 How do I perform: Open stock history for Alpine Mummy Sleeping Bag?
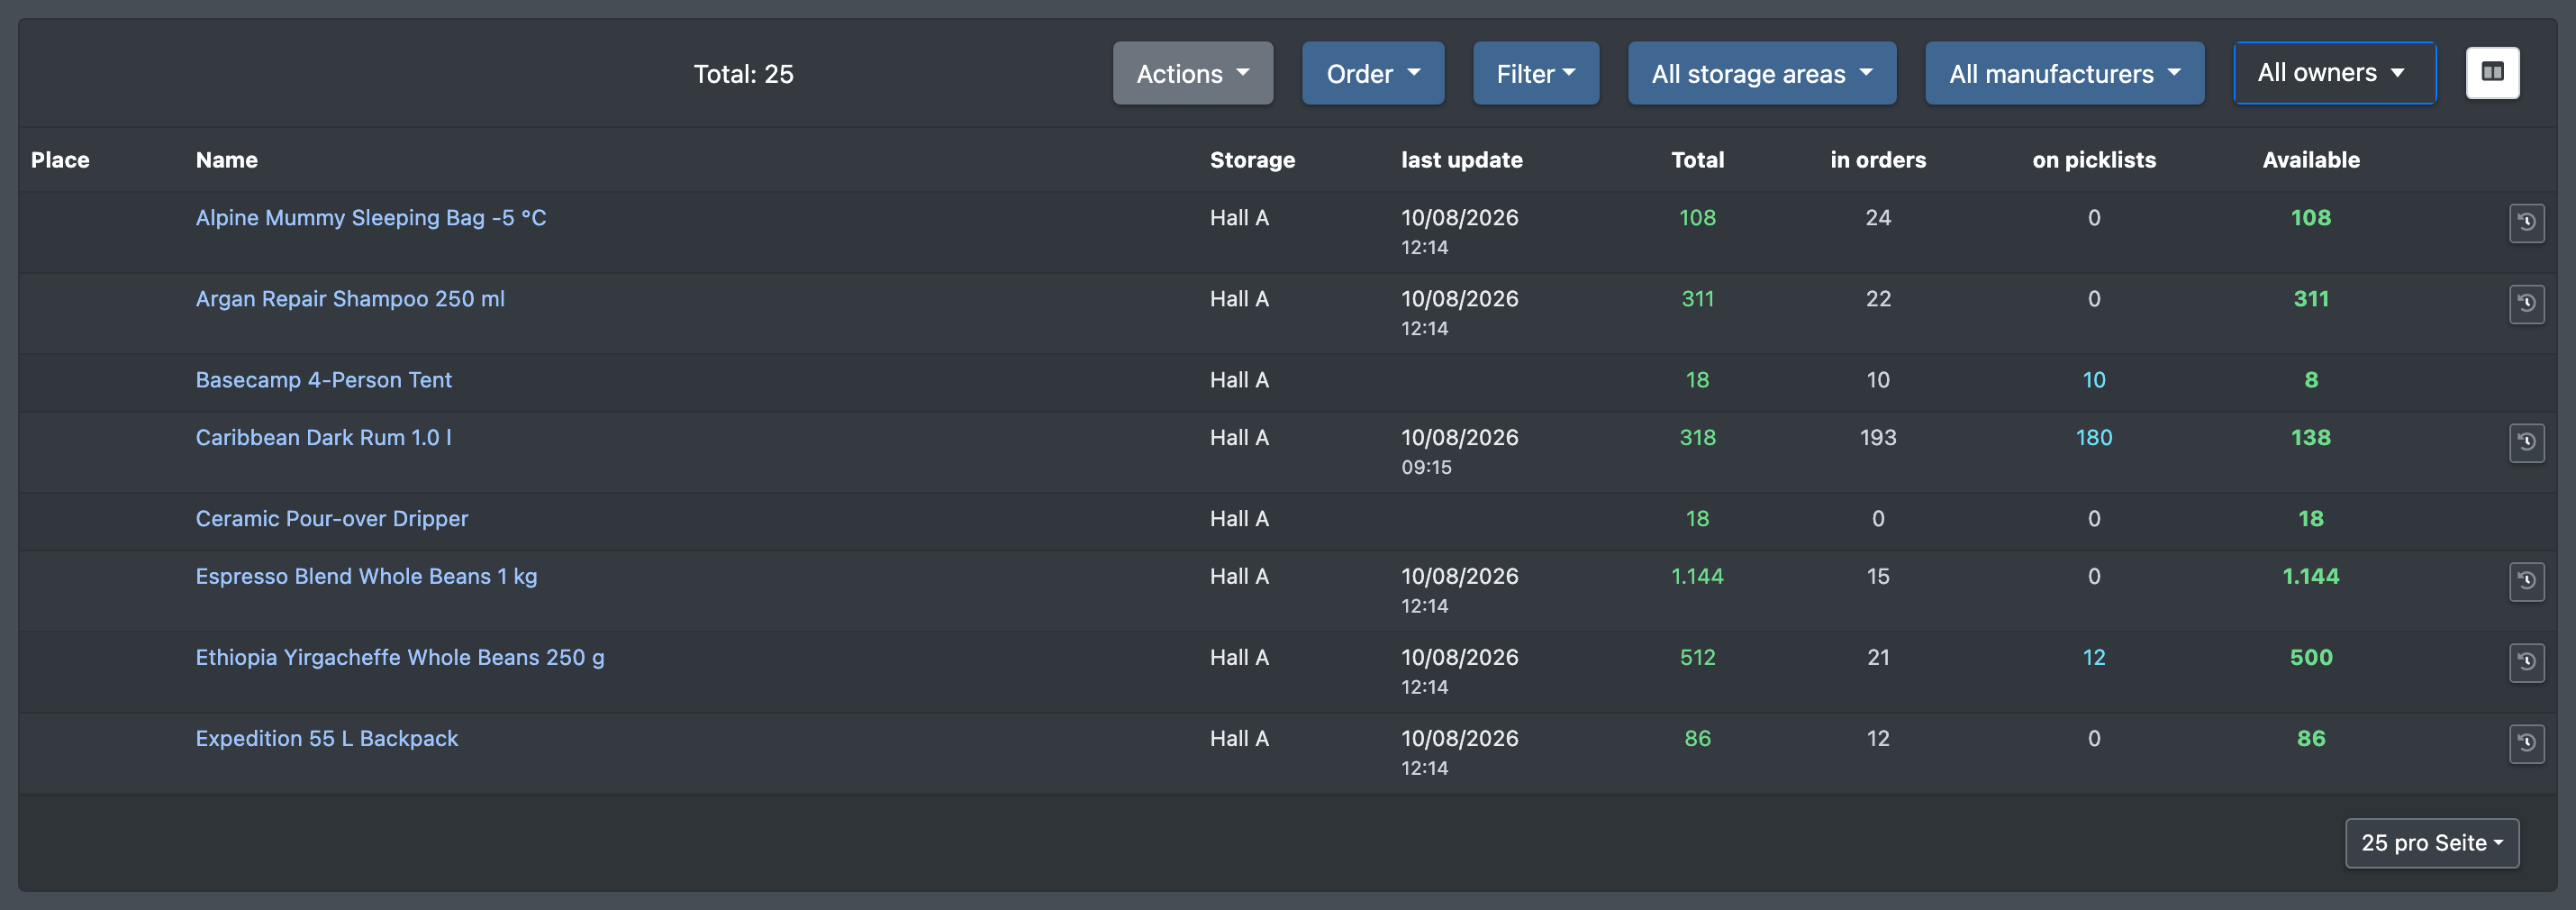pos(2526,222)
